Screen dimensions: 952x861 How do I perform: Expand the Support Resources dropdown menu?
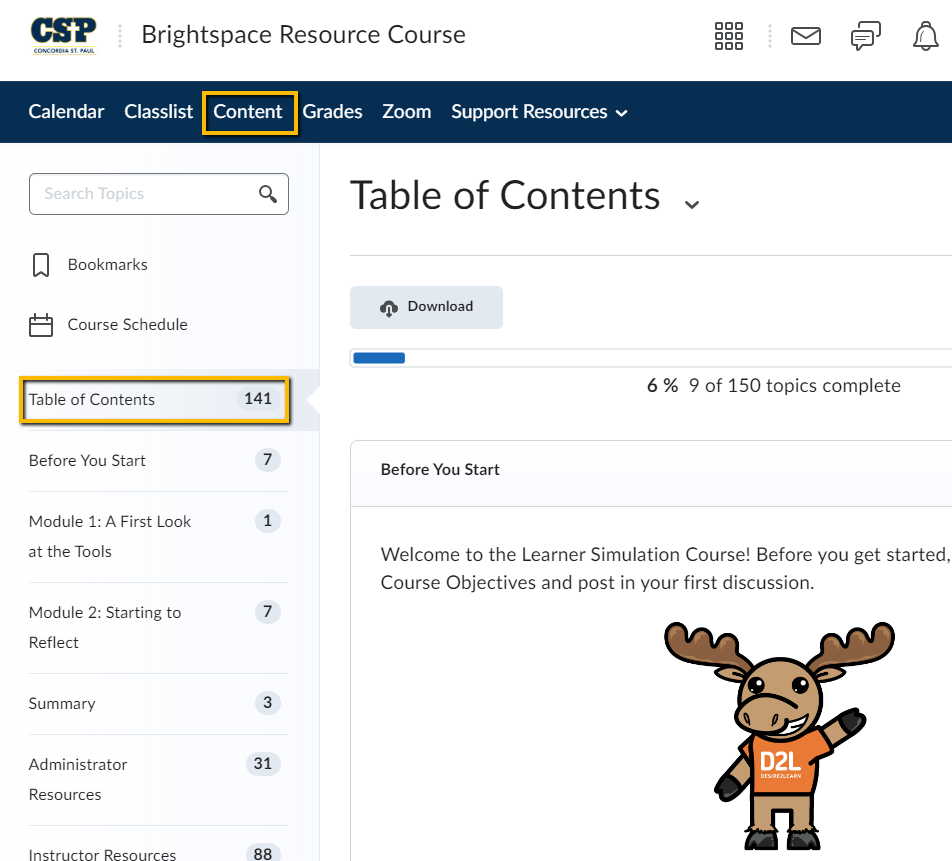pos(539,112)
